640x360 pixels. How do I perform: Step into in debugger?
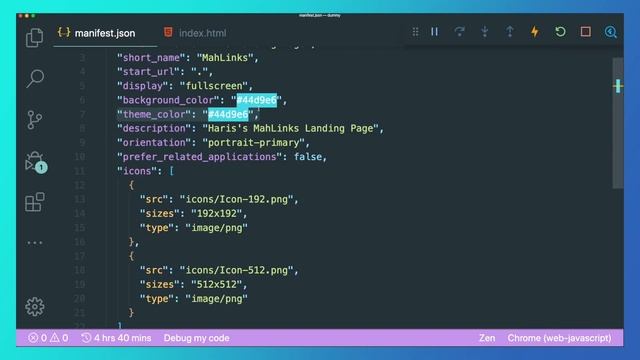coord(484,31)
